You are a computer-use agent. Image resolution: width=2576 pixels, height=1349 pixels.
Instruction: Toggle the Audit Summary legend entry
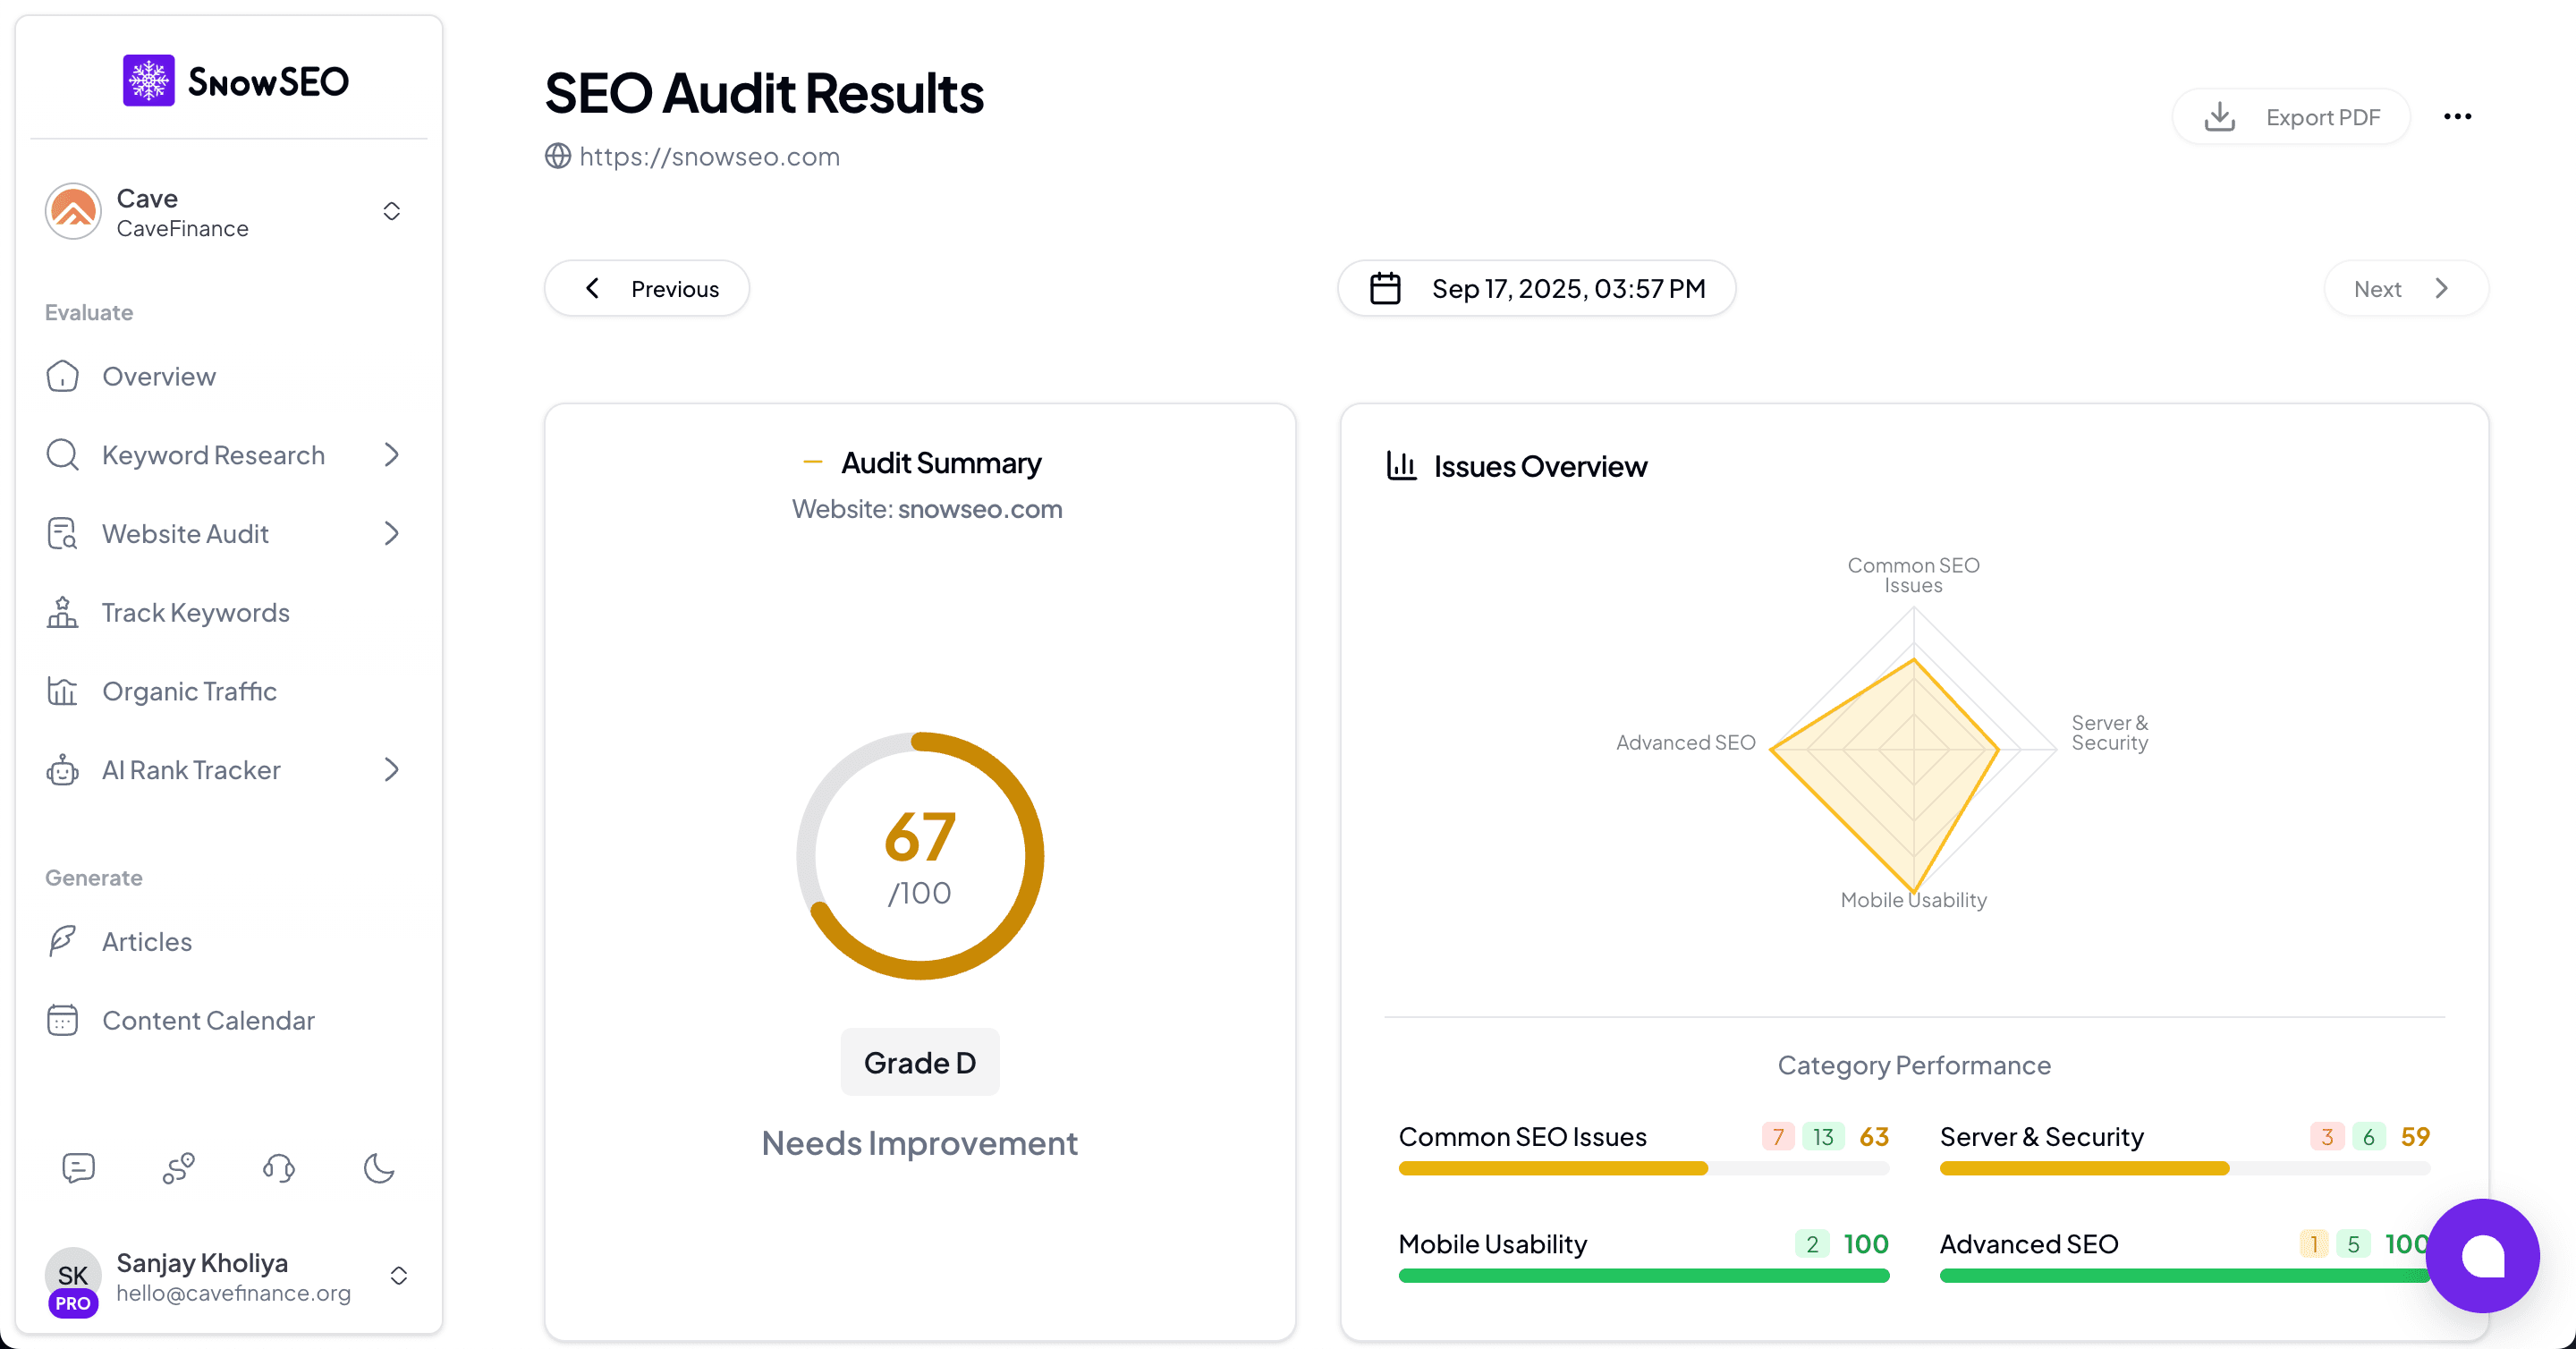coord(920,462)
